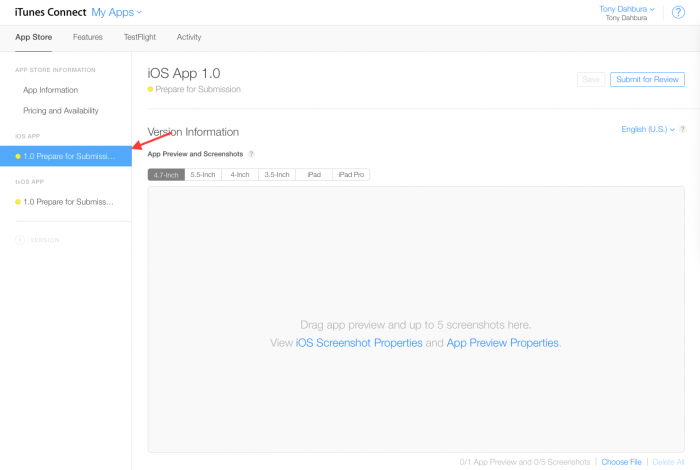This screenshot has height=470, width=700.
Task: Click the screenshot drop area
Action: 416,320
